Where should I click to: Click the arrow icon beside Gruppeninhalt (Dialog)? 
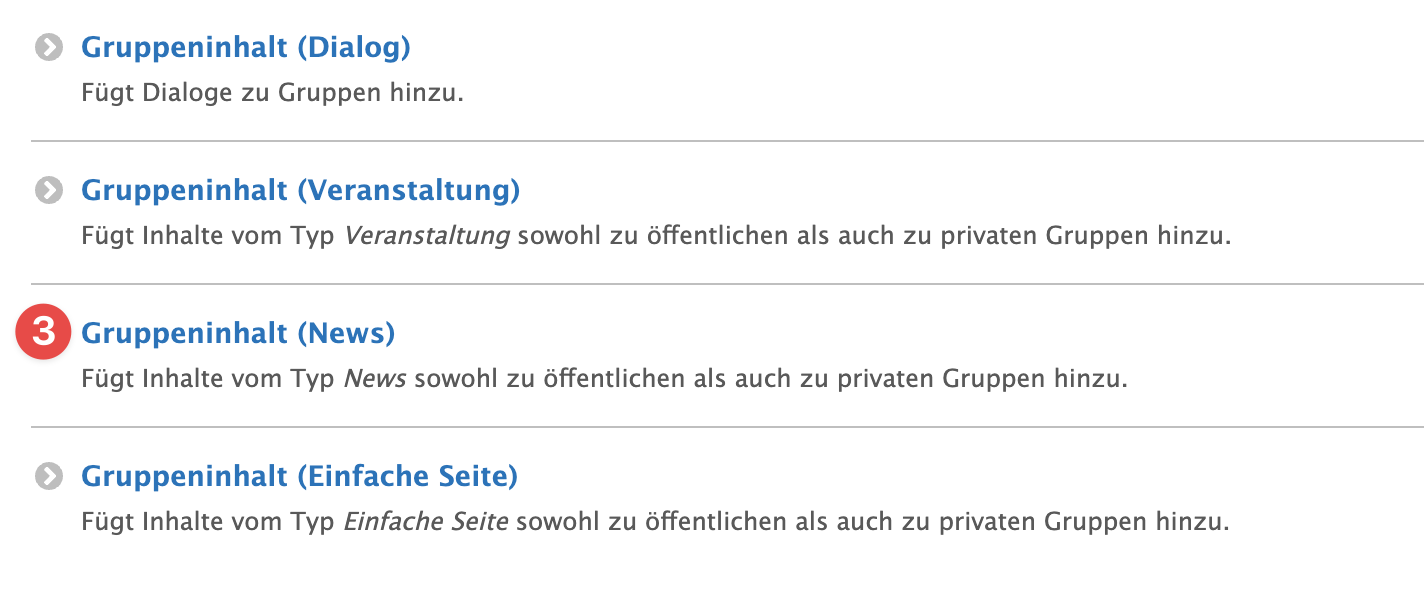pyautogui.click(x=47, y=48)
